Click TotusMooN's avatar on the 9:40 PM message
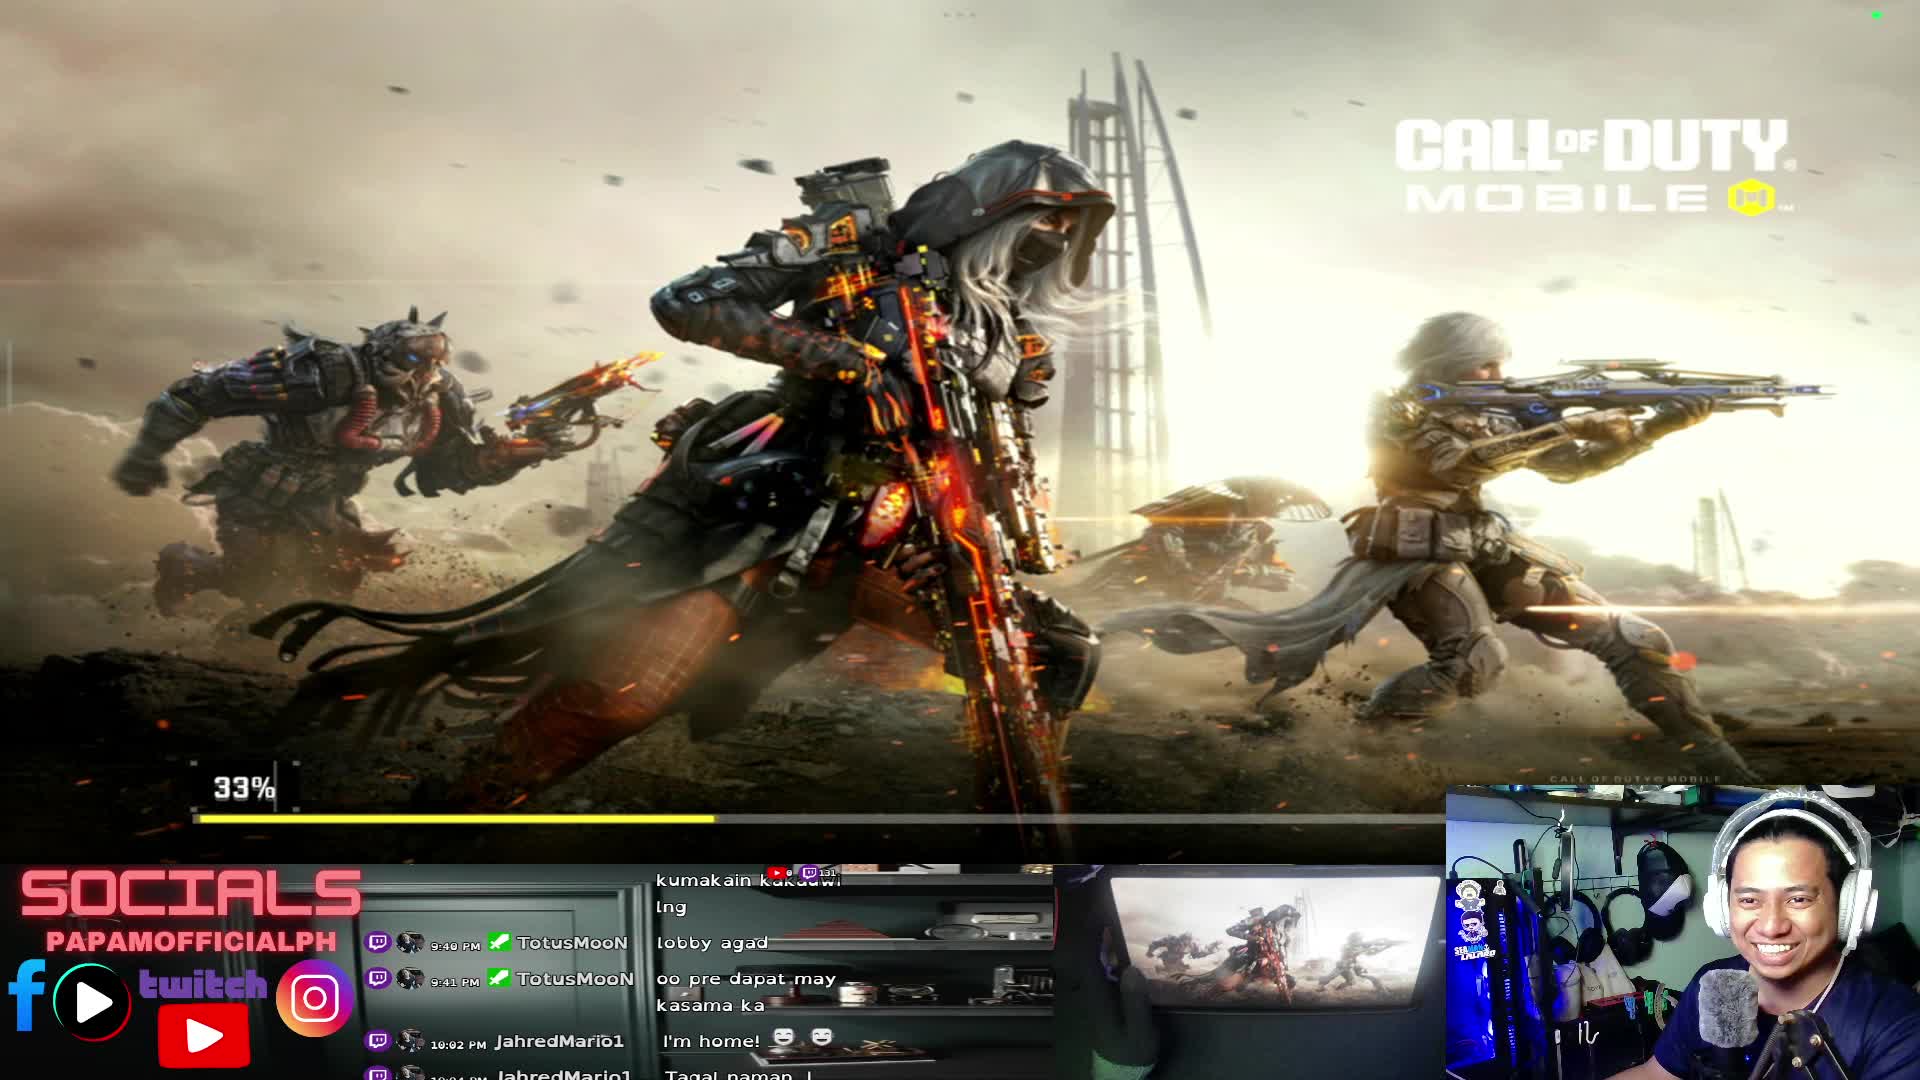The image size is (1920, 1080). tap(410, 942)
